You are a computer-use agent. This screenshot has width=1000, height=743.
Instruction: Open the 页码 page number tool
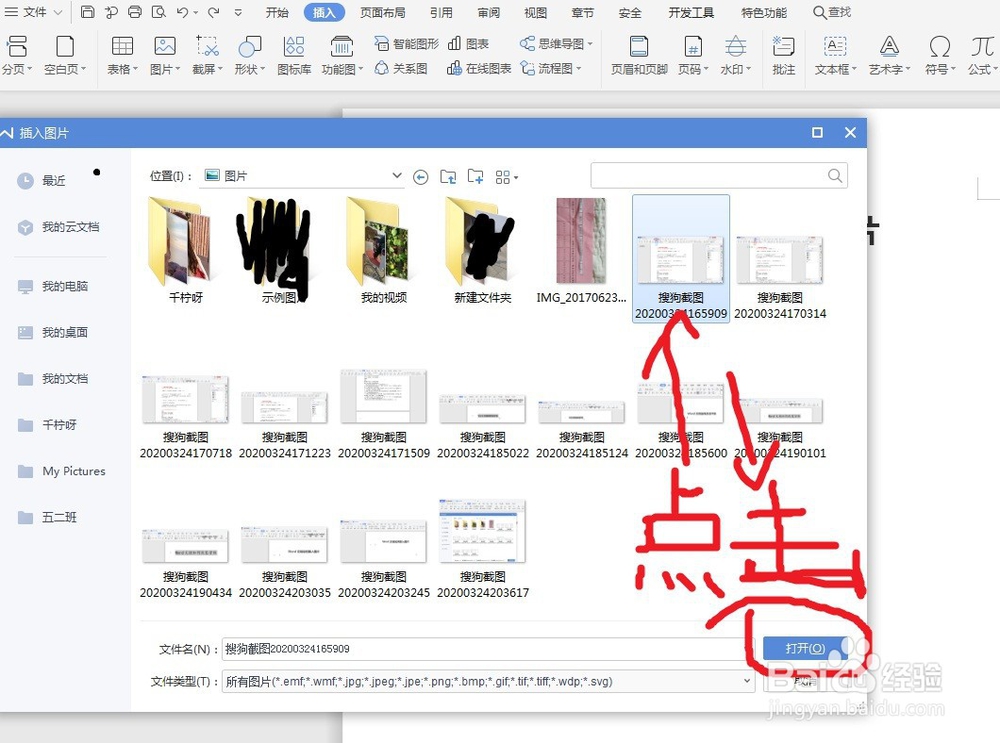693,55
